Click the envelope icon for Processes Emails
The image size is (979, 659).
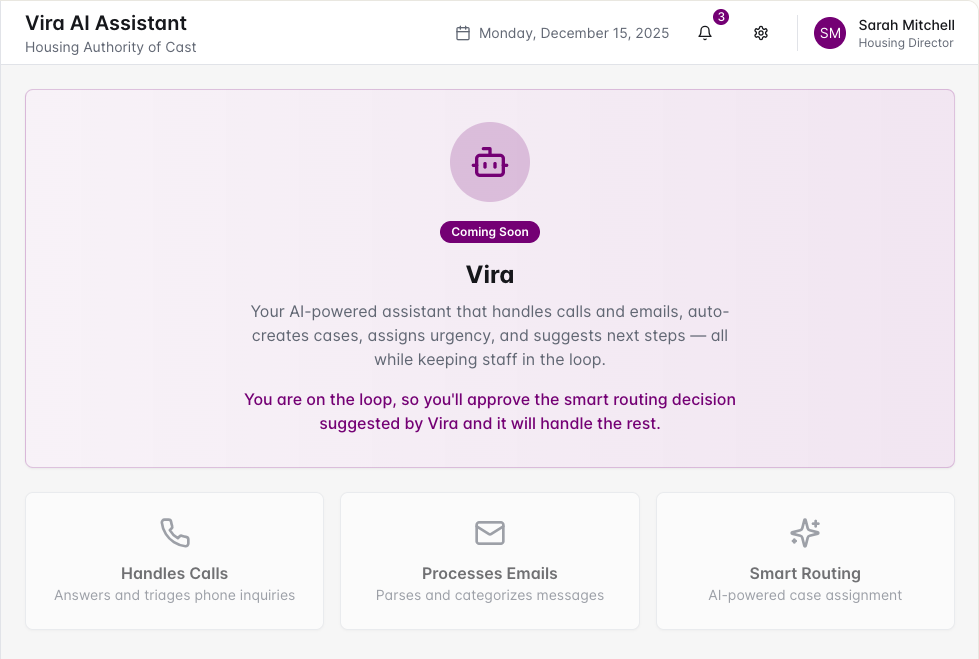click(x=490, y=533)
